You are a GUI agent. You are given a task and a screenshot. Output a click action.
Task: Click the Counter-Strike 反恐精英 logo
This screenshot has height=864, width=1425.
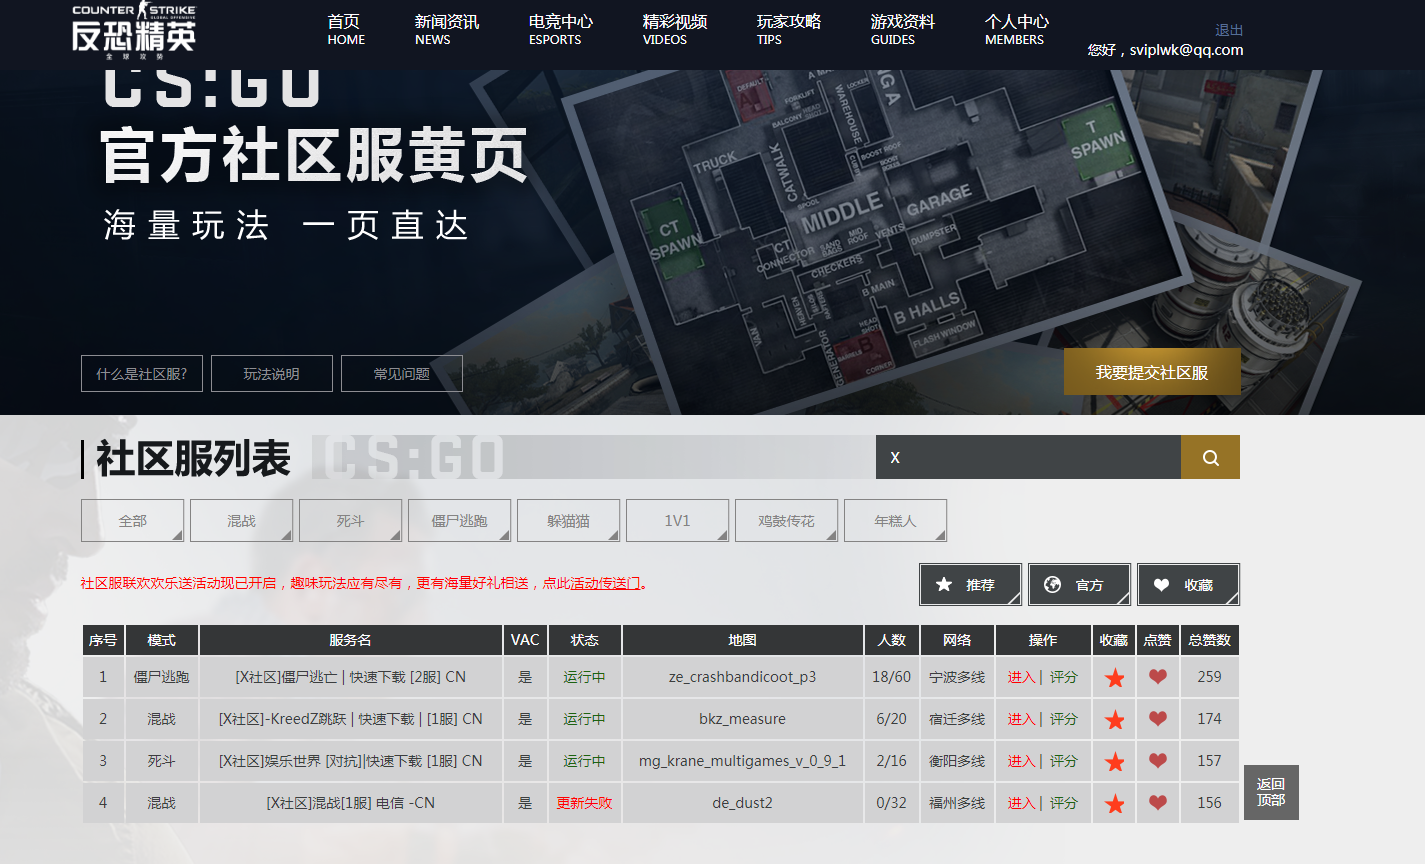click(133, 30)
